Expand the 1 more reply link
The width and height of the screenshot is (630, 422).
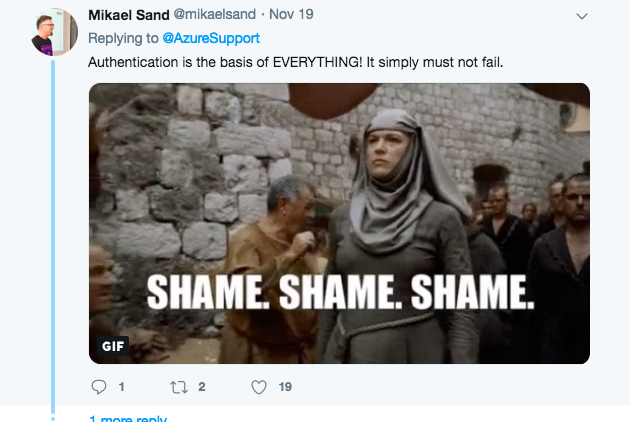coord(127,418)
